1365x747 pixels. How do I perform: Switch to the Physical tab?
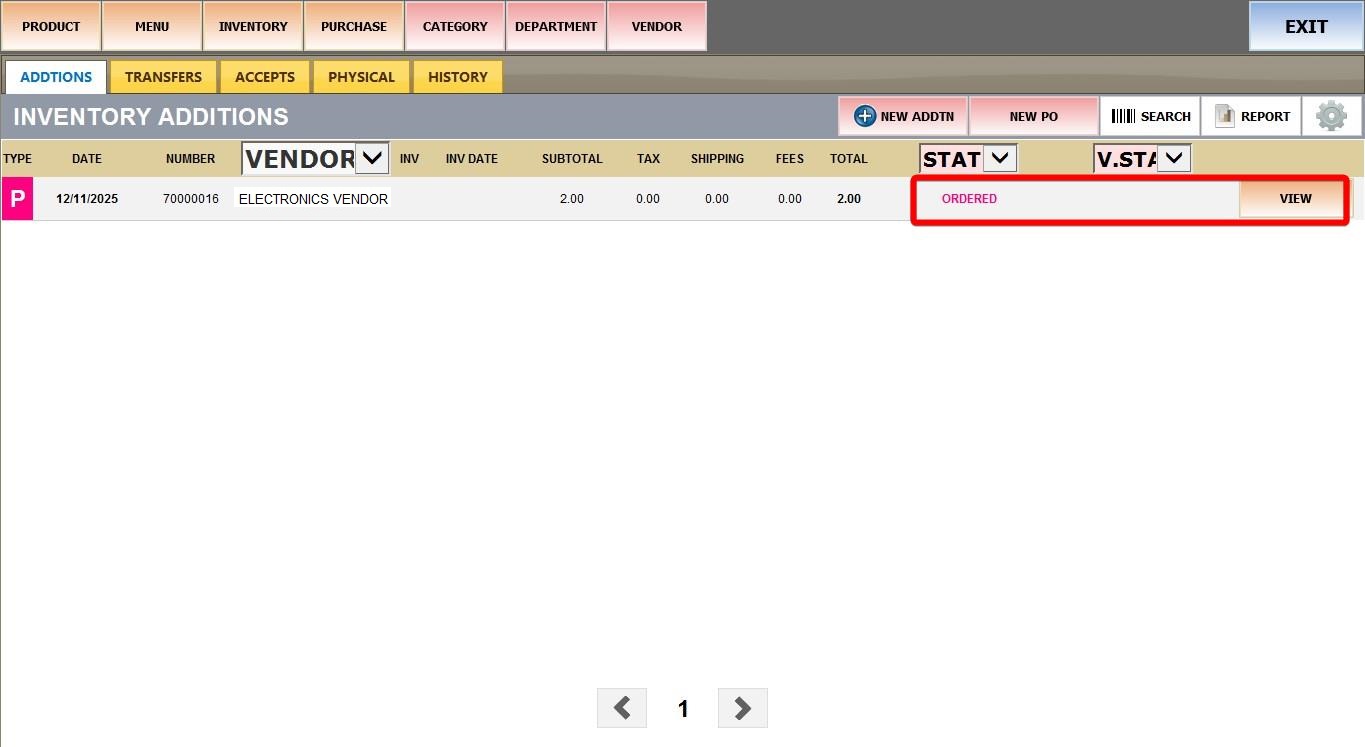pyautogui.click(x=361, y=77)
